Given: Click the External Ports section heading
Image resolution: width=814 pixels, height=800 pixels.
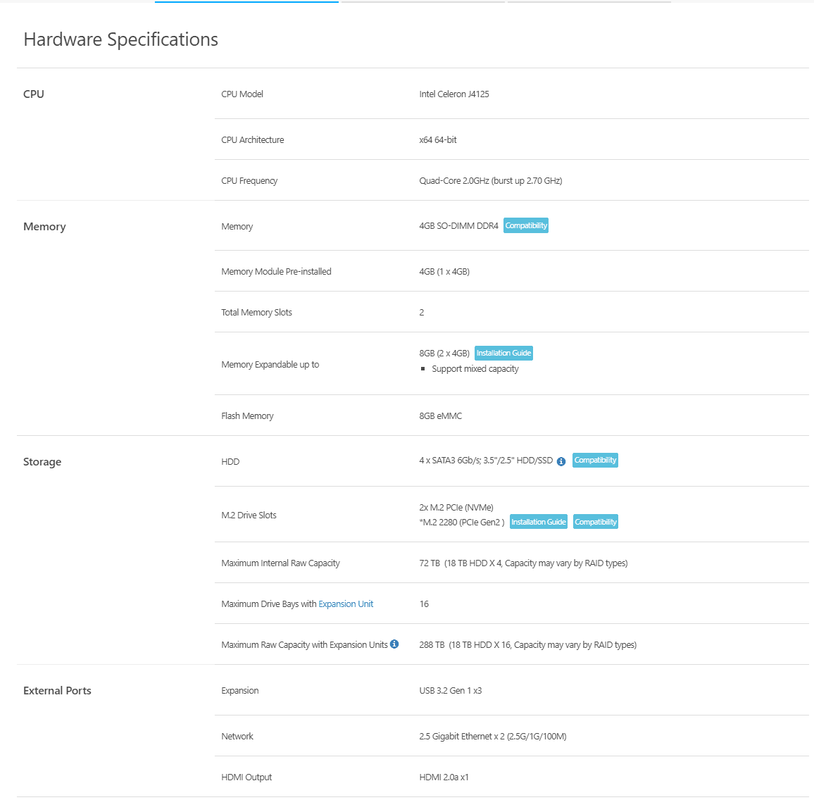Looking at the screenshot, I should tap(57, 690).
